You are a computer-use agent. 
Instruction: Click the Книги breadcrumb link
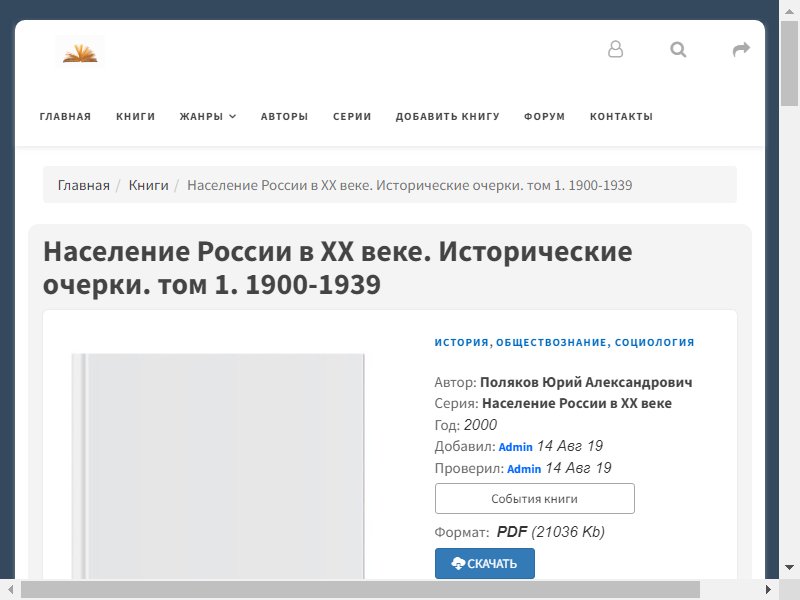coord(148,185)
